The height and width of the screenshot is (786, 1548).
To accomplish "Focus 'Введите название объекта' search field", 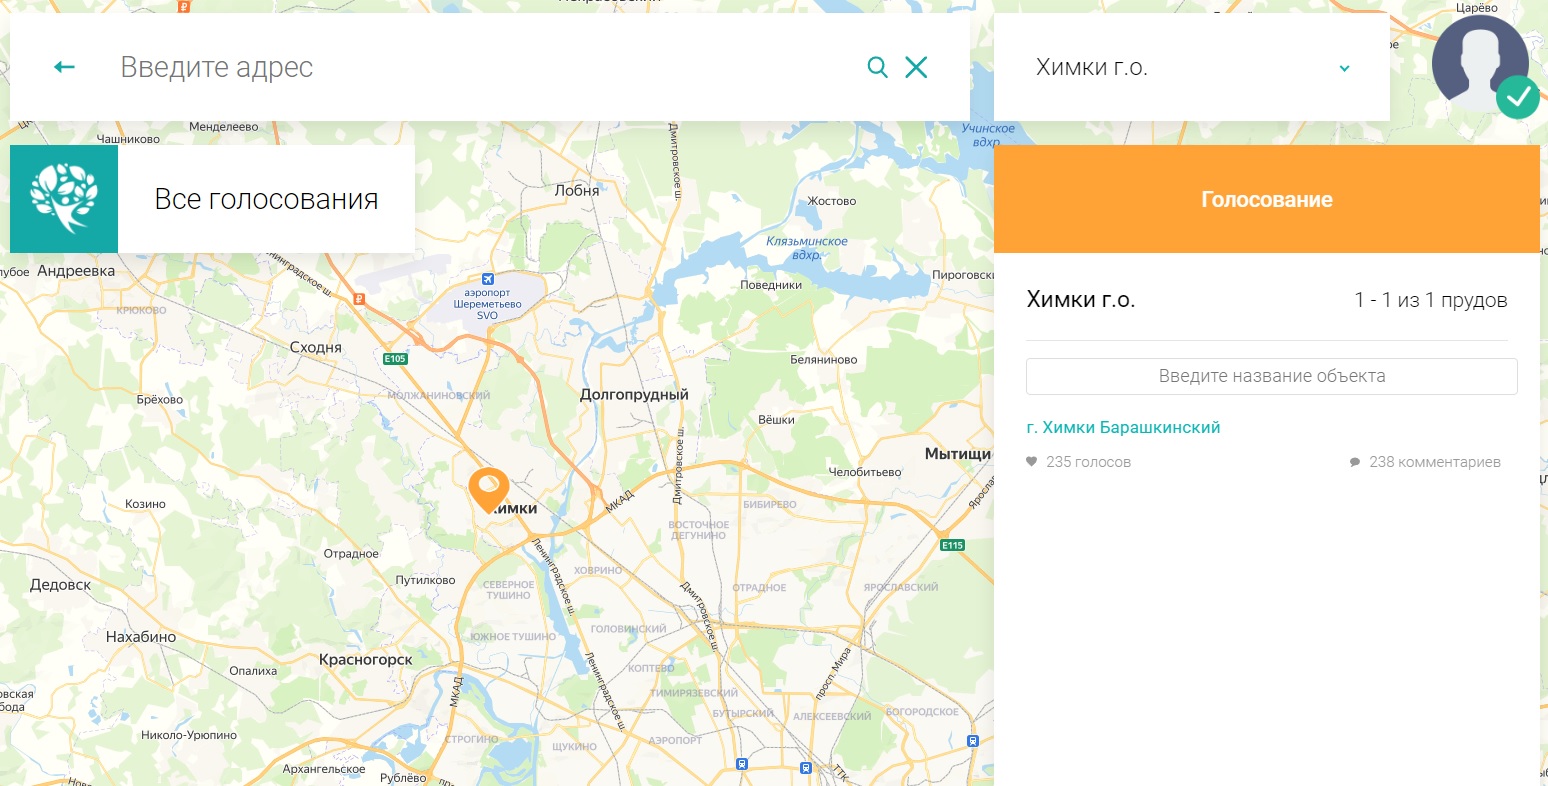I will (x=1271, y=376).
